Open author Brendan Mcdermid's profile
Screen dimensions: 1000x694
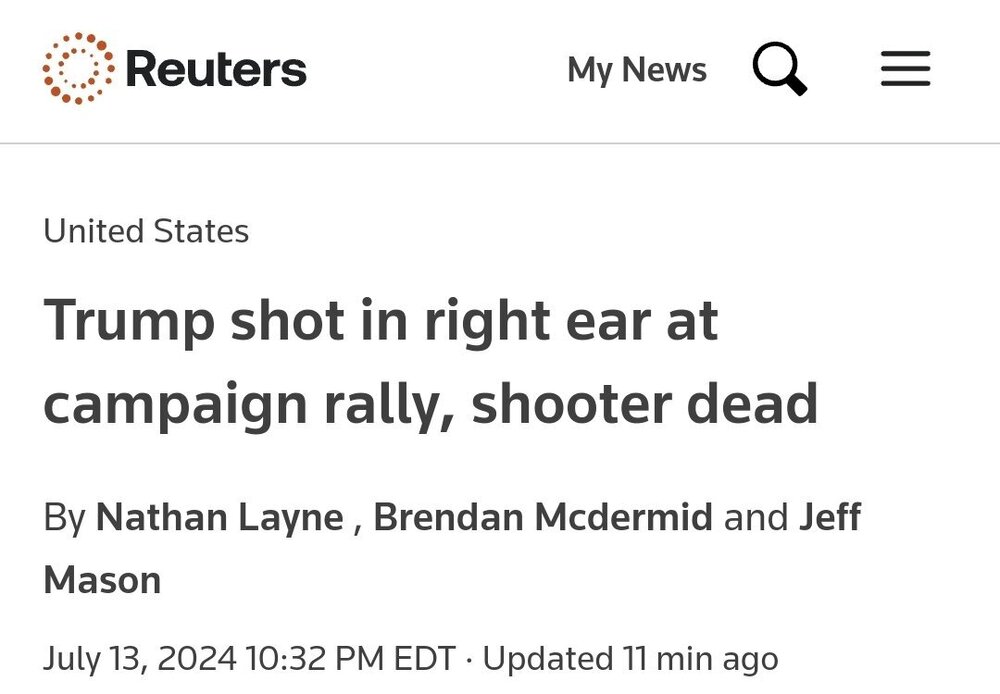click(543, 517)
